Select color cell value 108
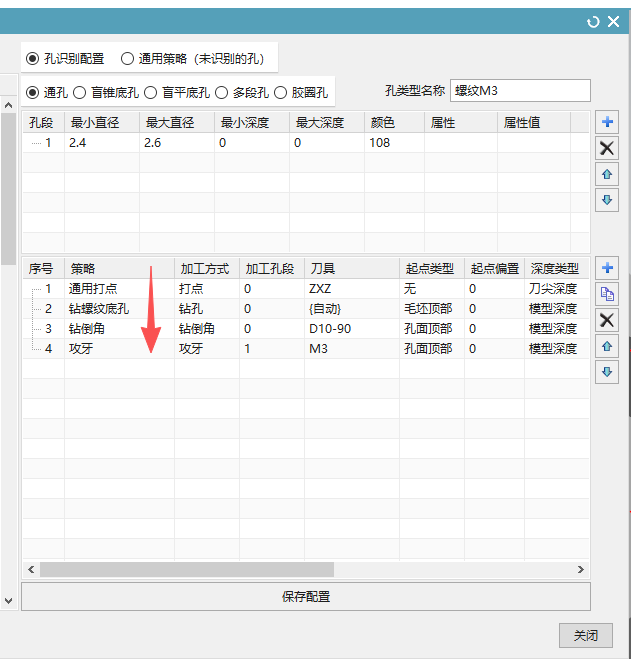Screen dimensions: 631x659 pyautogui.click(x=394, y=143)
